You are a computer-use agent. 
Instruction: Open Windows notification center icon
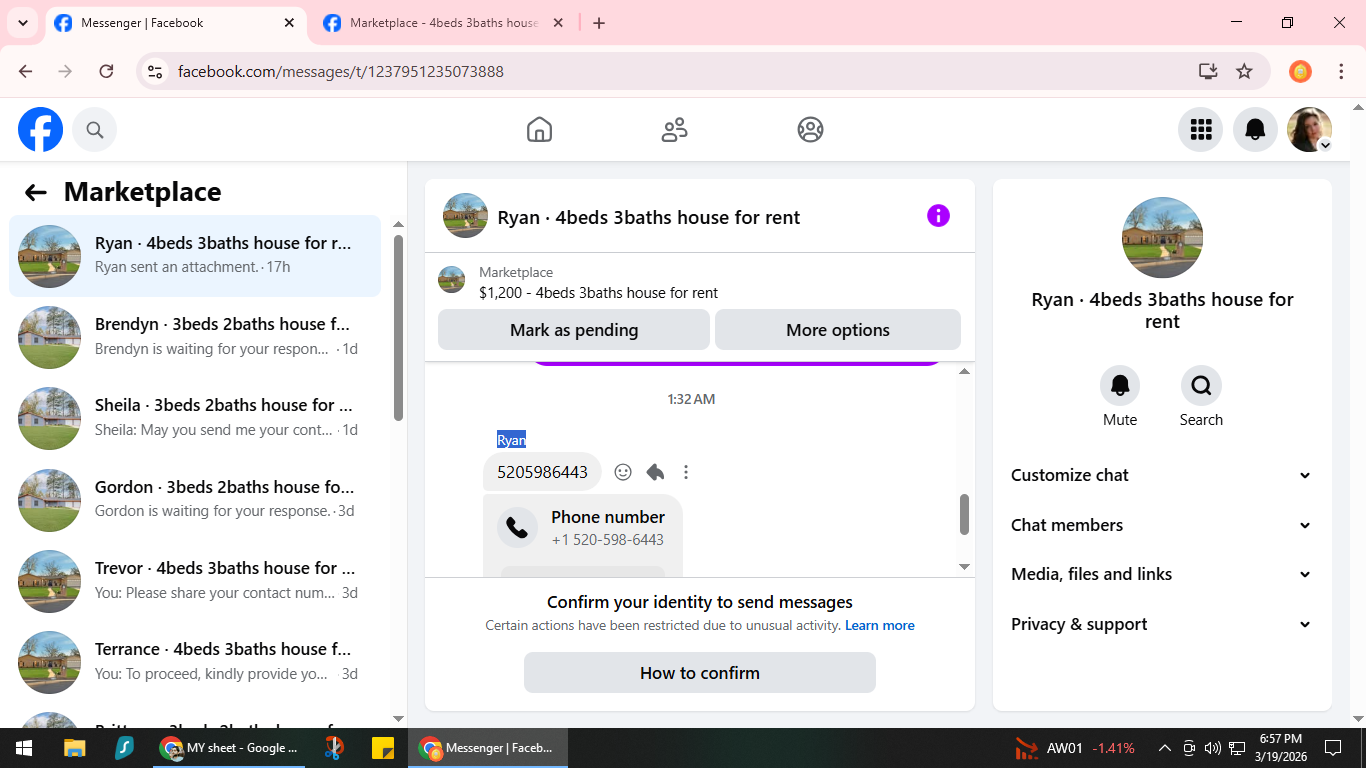[x=1332, y=748]
